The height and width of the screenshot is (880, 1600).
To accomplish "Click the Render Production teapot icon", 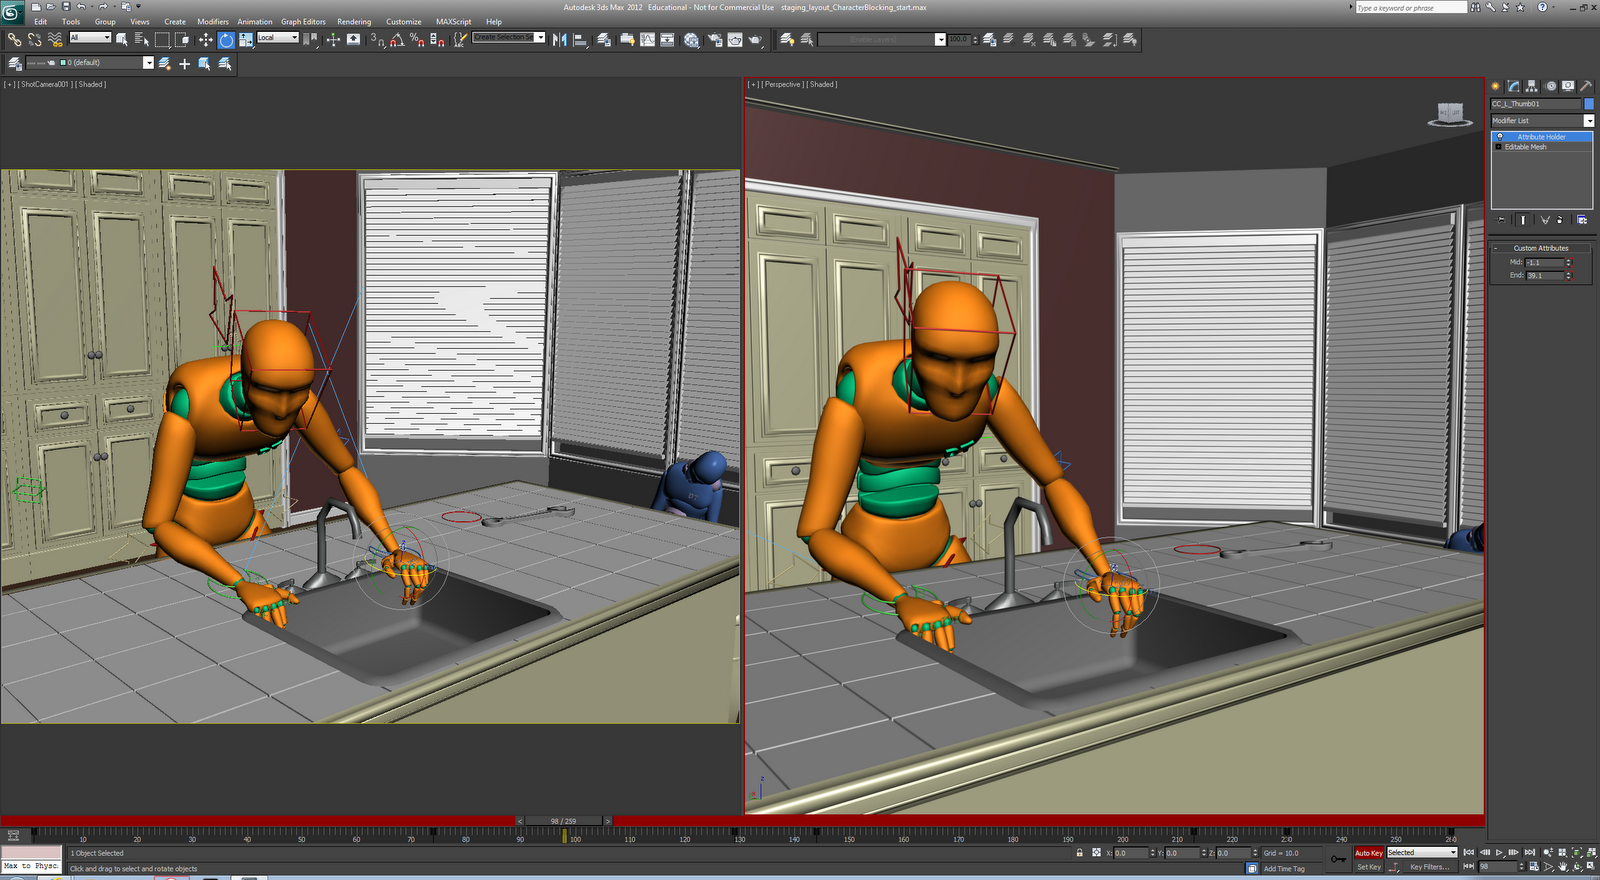I will pyautogui.click(x=755, y=39).
